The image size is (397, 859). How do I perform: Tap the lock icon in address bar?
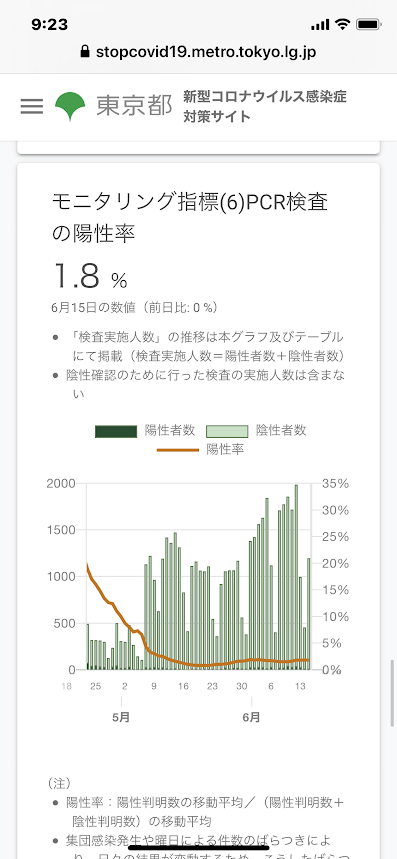pos(84,52)
